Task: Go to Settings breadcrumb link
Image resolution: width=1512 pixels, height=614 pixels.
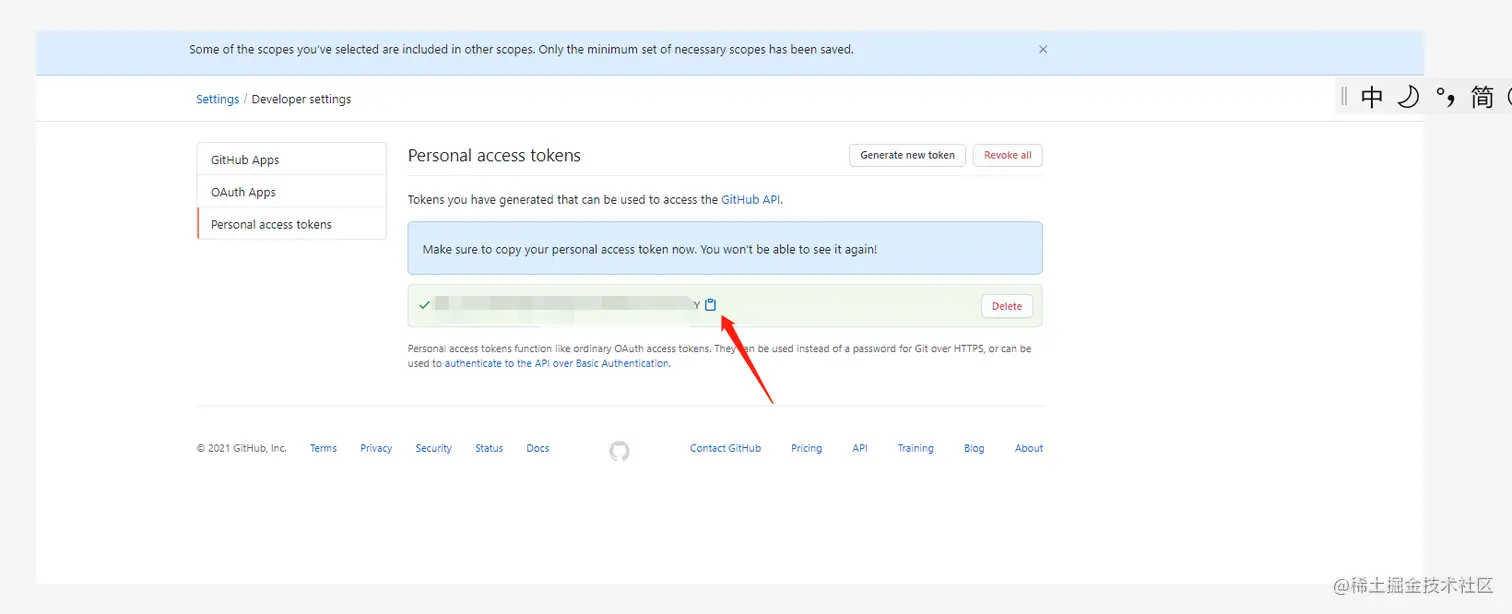Action: pyautogui.click(x=217, y=99)
